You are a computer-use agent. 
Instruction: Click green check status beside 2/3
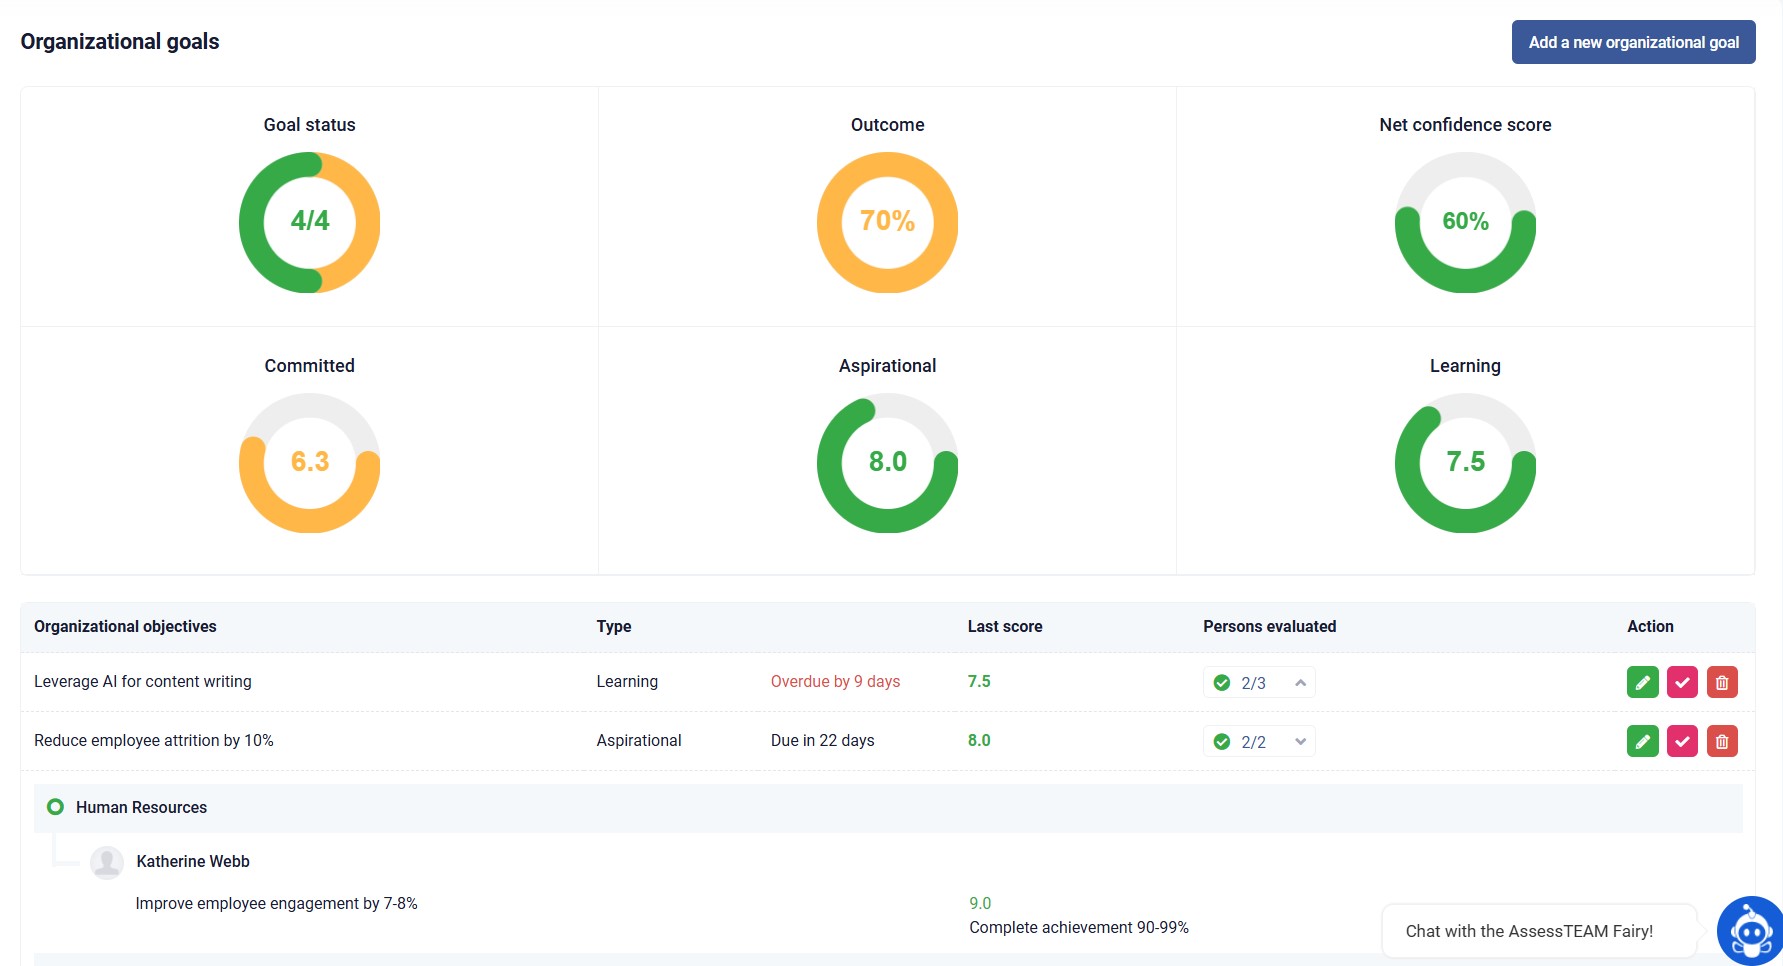point(1221,683)
